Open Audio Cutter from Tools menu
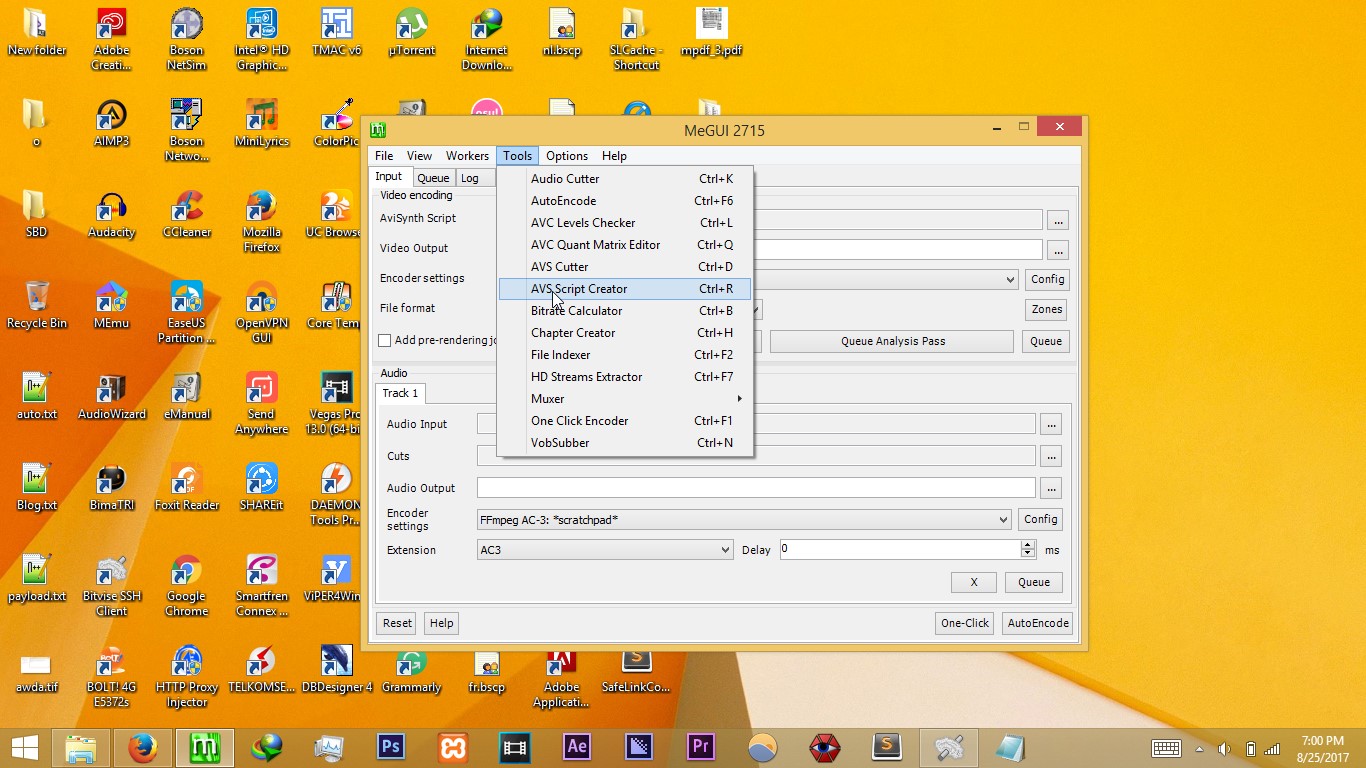This screenshot has height=768, width=1366. (625, 179)
